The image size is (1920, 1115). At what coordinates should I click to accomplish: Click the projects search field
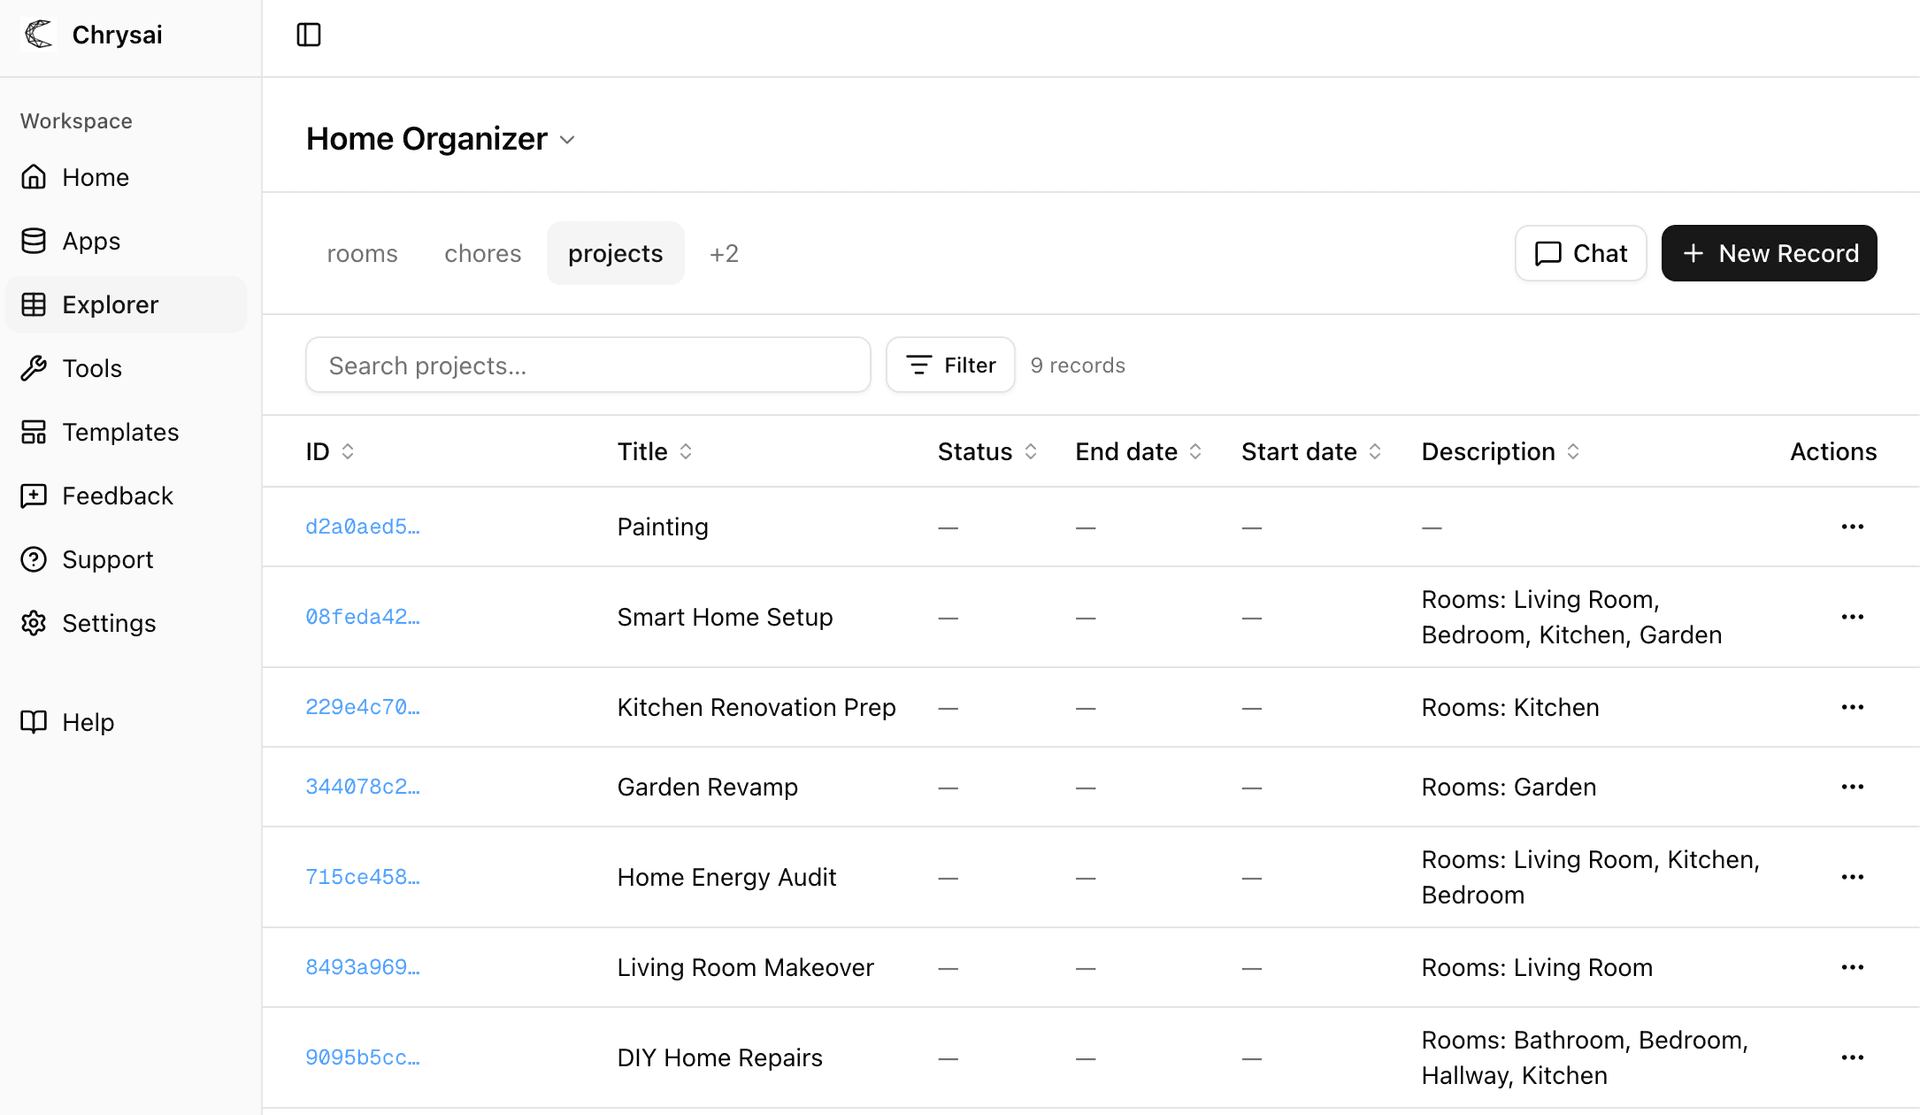[x=588, y=364]
